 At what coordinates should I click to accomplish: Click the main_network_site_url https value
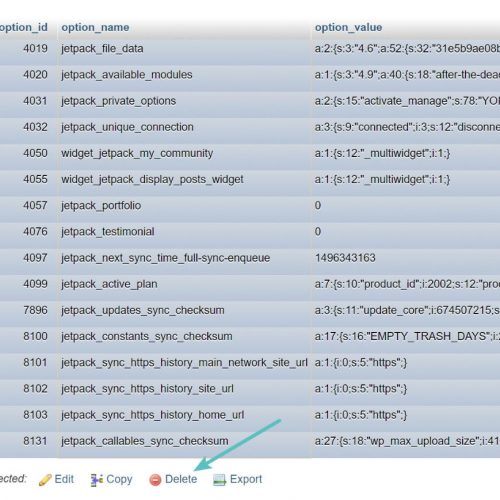361,363
